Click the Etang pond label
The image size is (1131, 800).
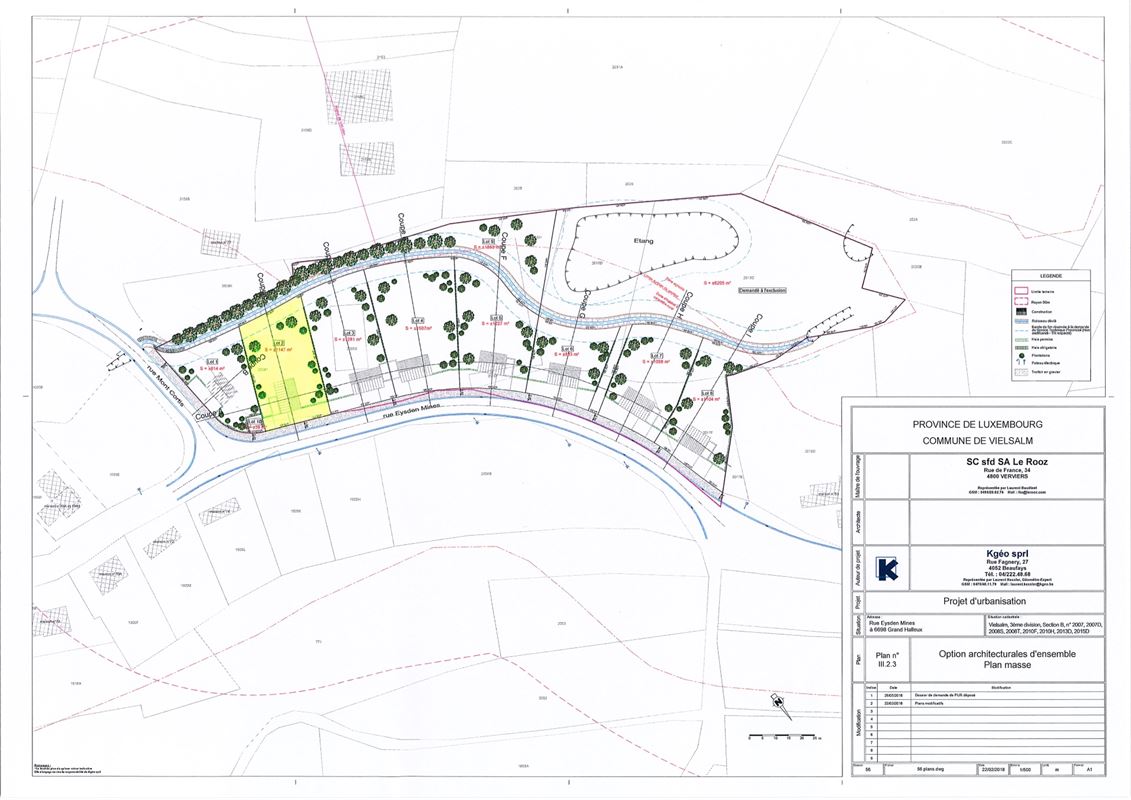tap(643, 241)
